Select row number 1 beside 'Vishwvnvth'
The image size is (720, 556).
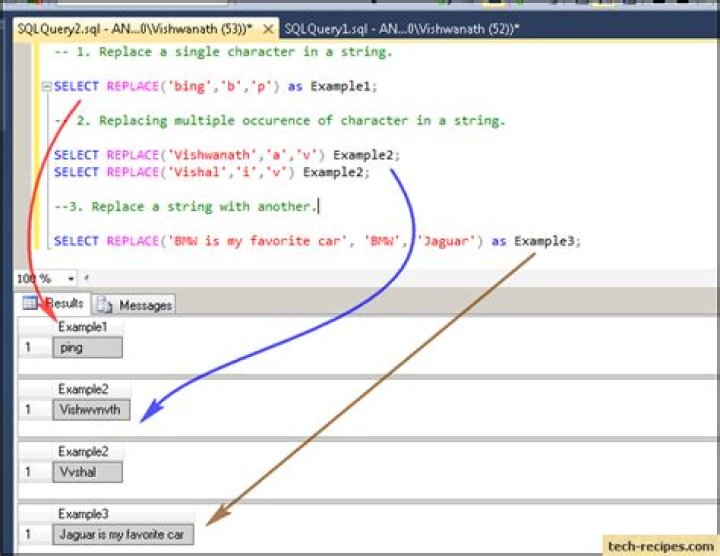click(x=35, y=410)
